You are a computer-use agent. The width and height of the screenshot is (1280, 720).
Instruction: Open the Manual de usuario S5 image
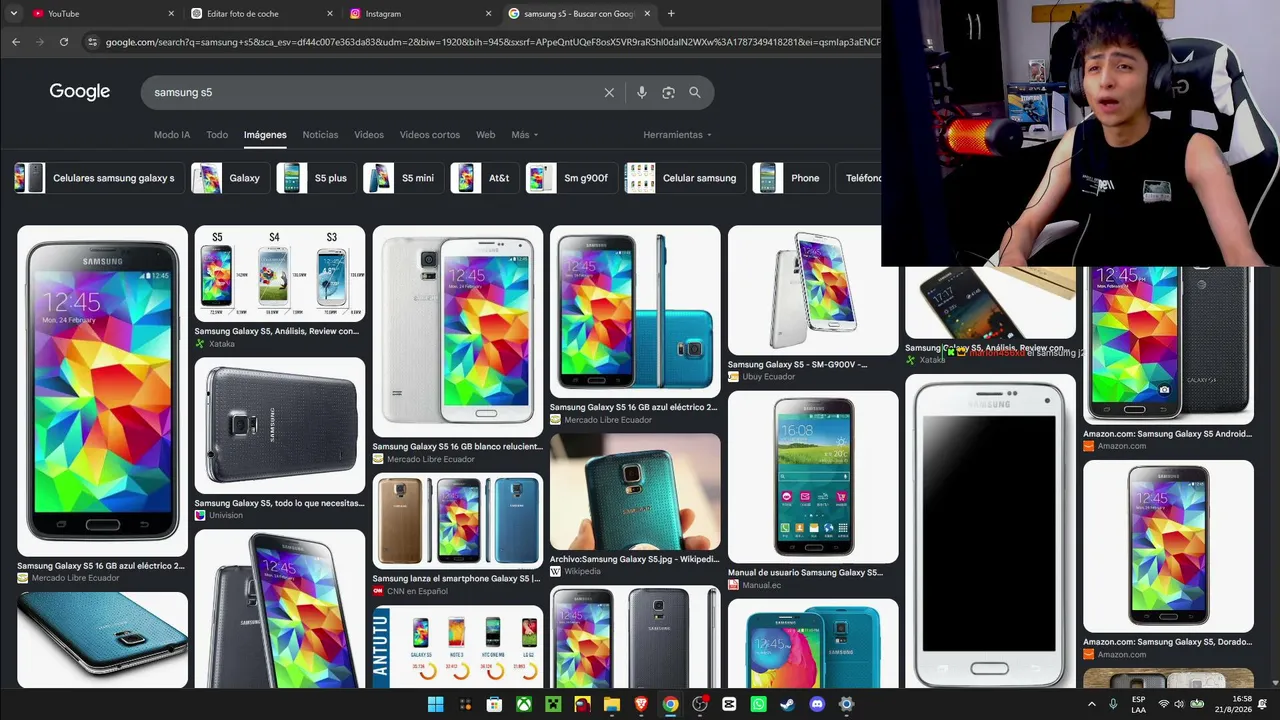pyautogui.click(x=813, y=476)
